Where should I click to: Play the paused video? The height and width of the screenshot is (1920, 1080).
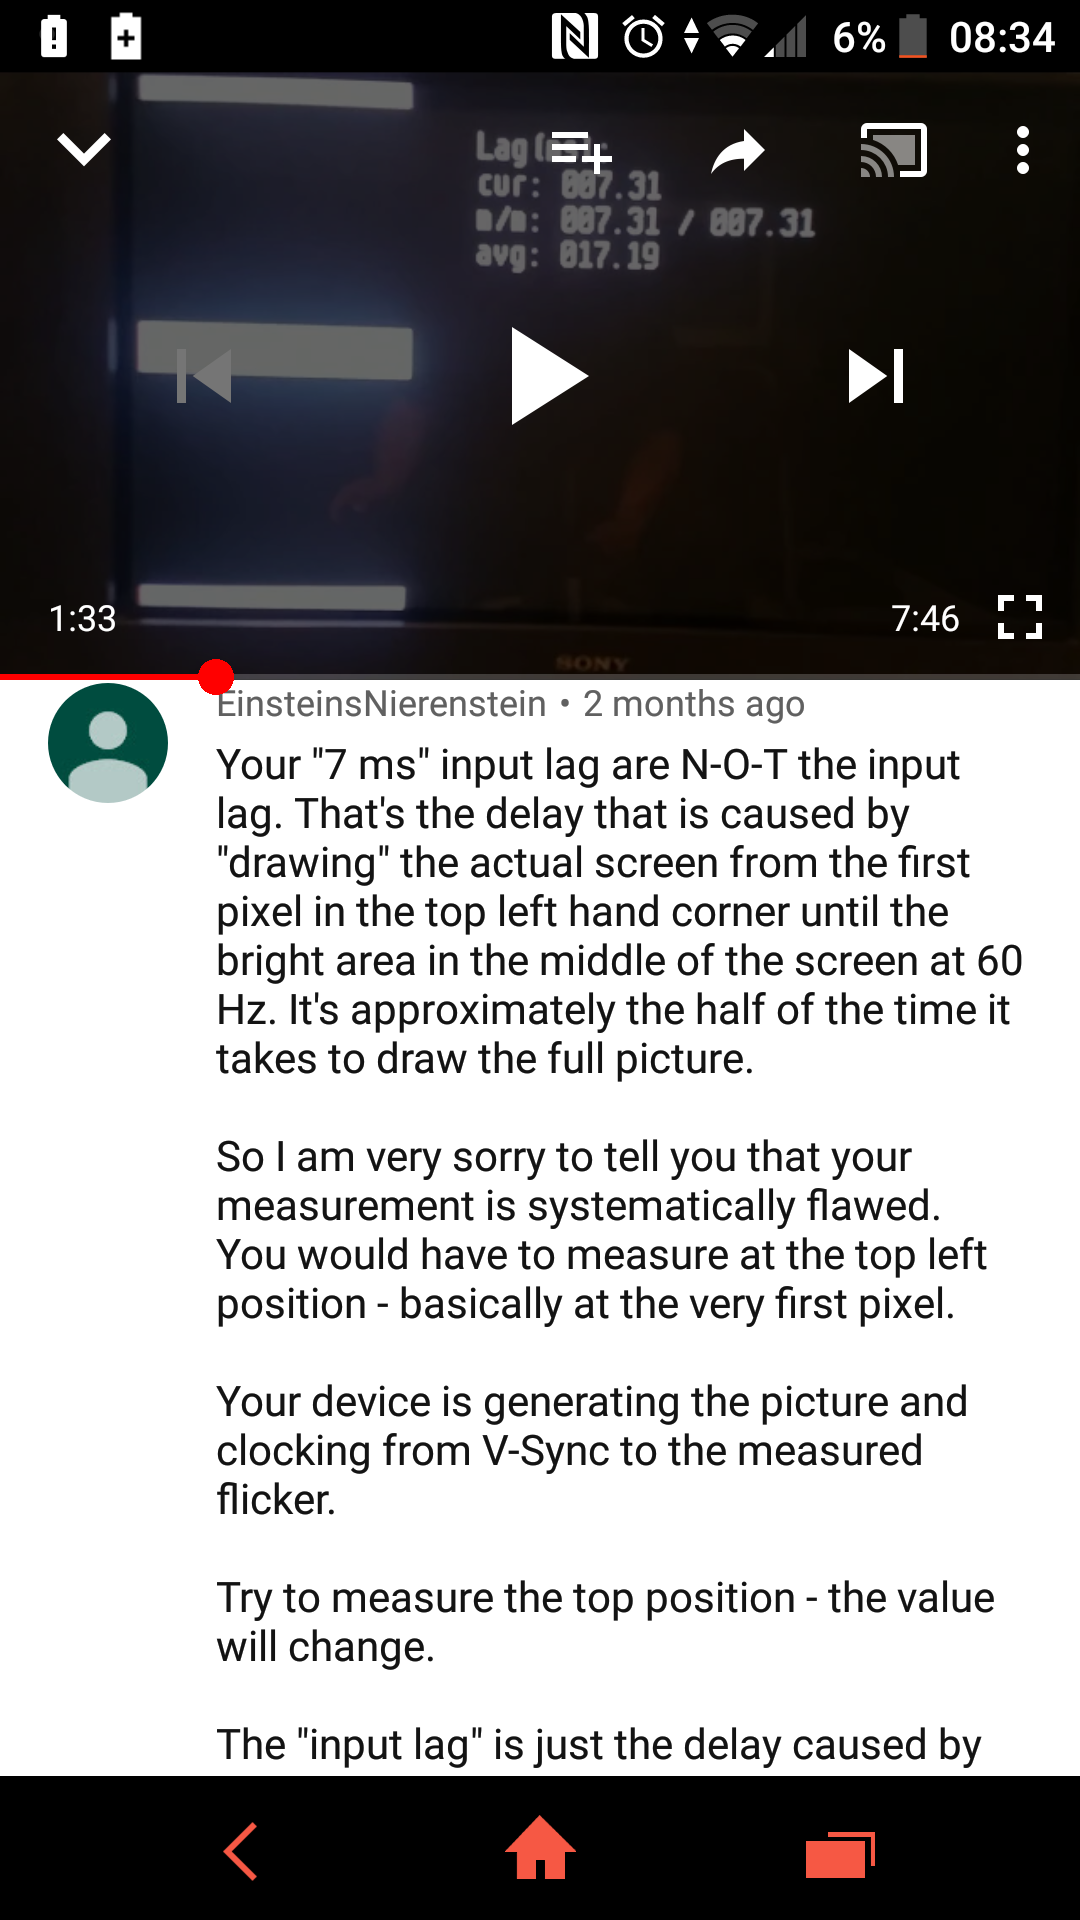[548, 376]
